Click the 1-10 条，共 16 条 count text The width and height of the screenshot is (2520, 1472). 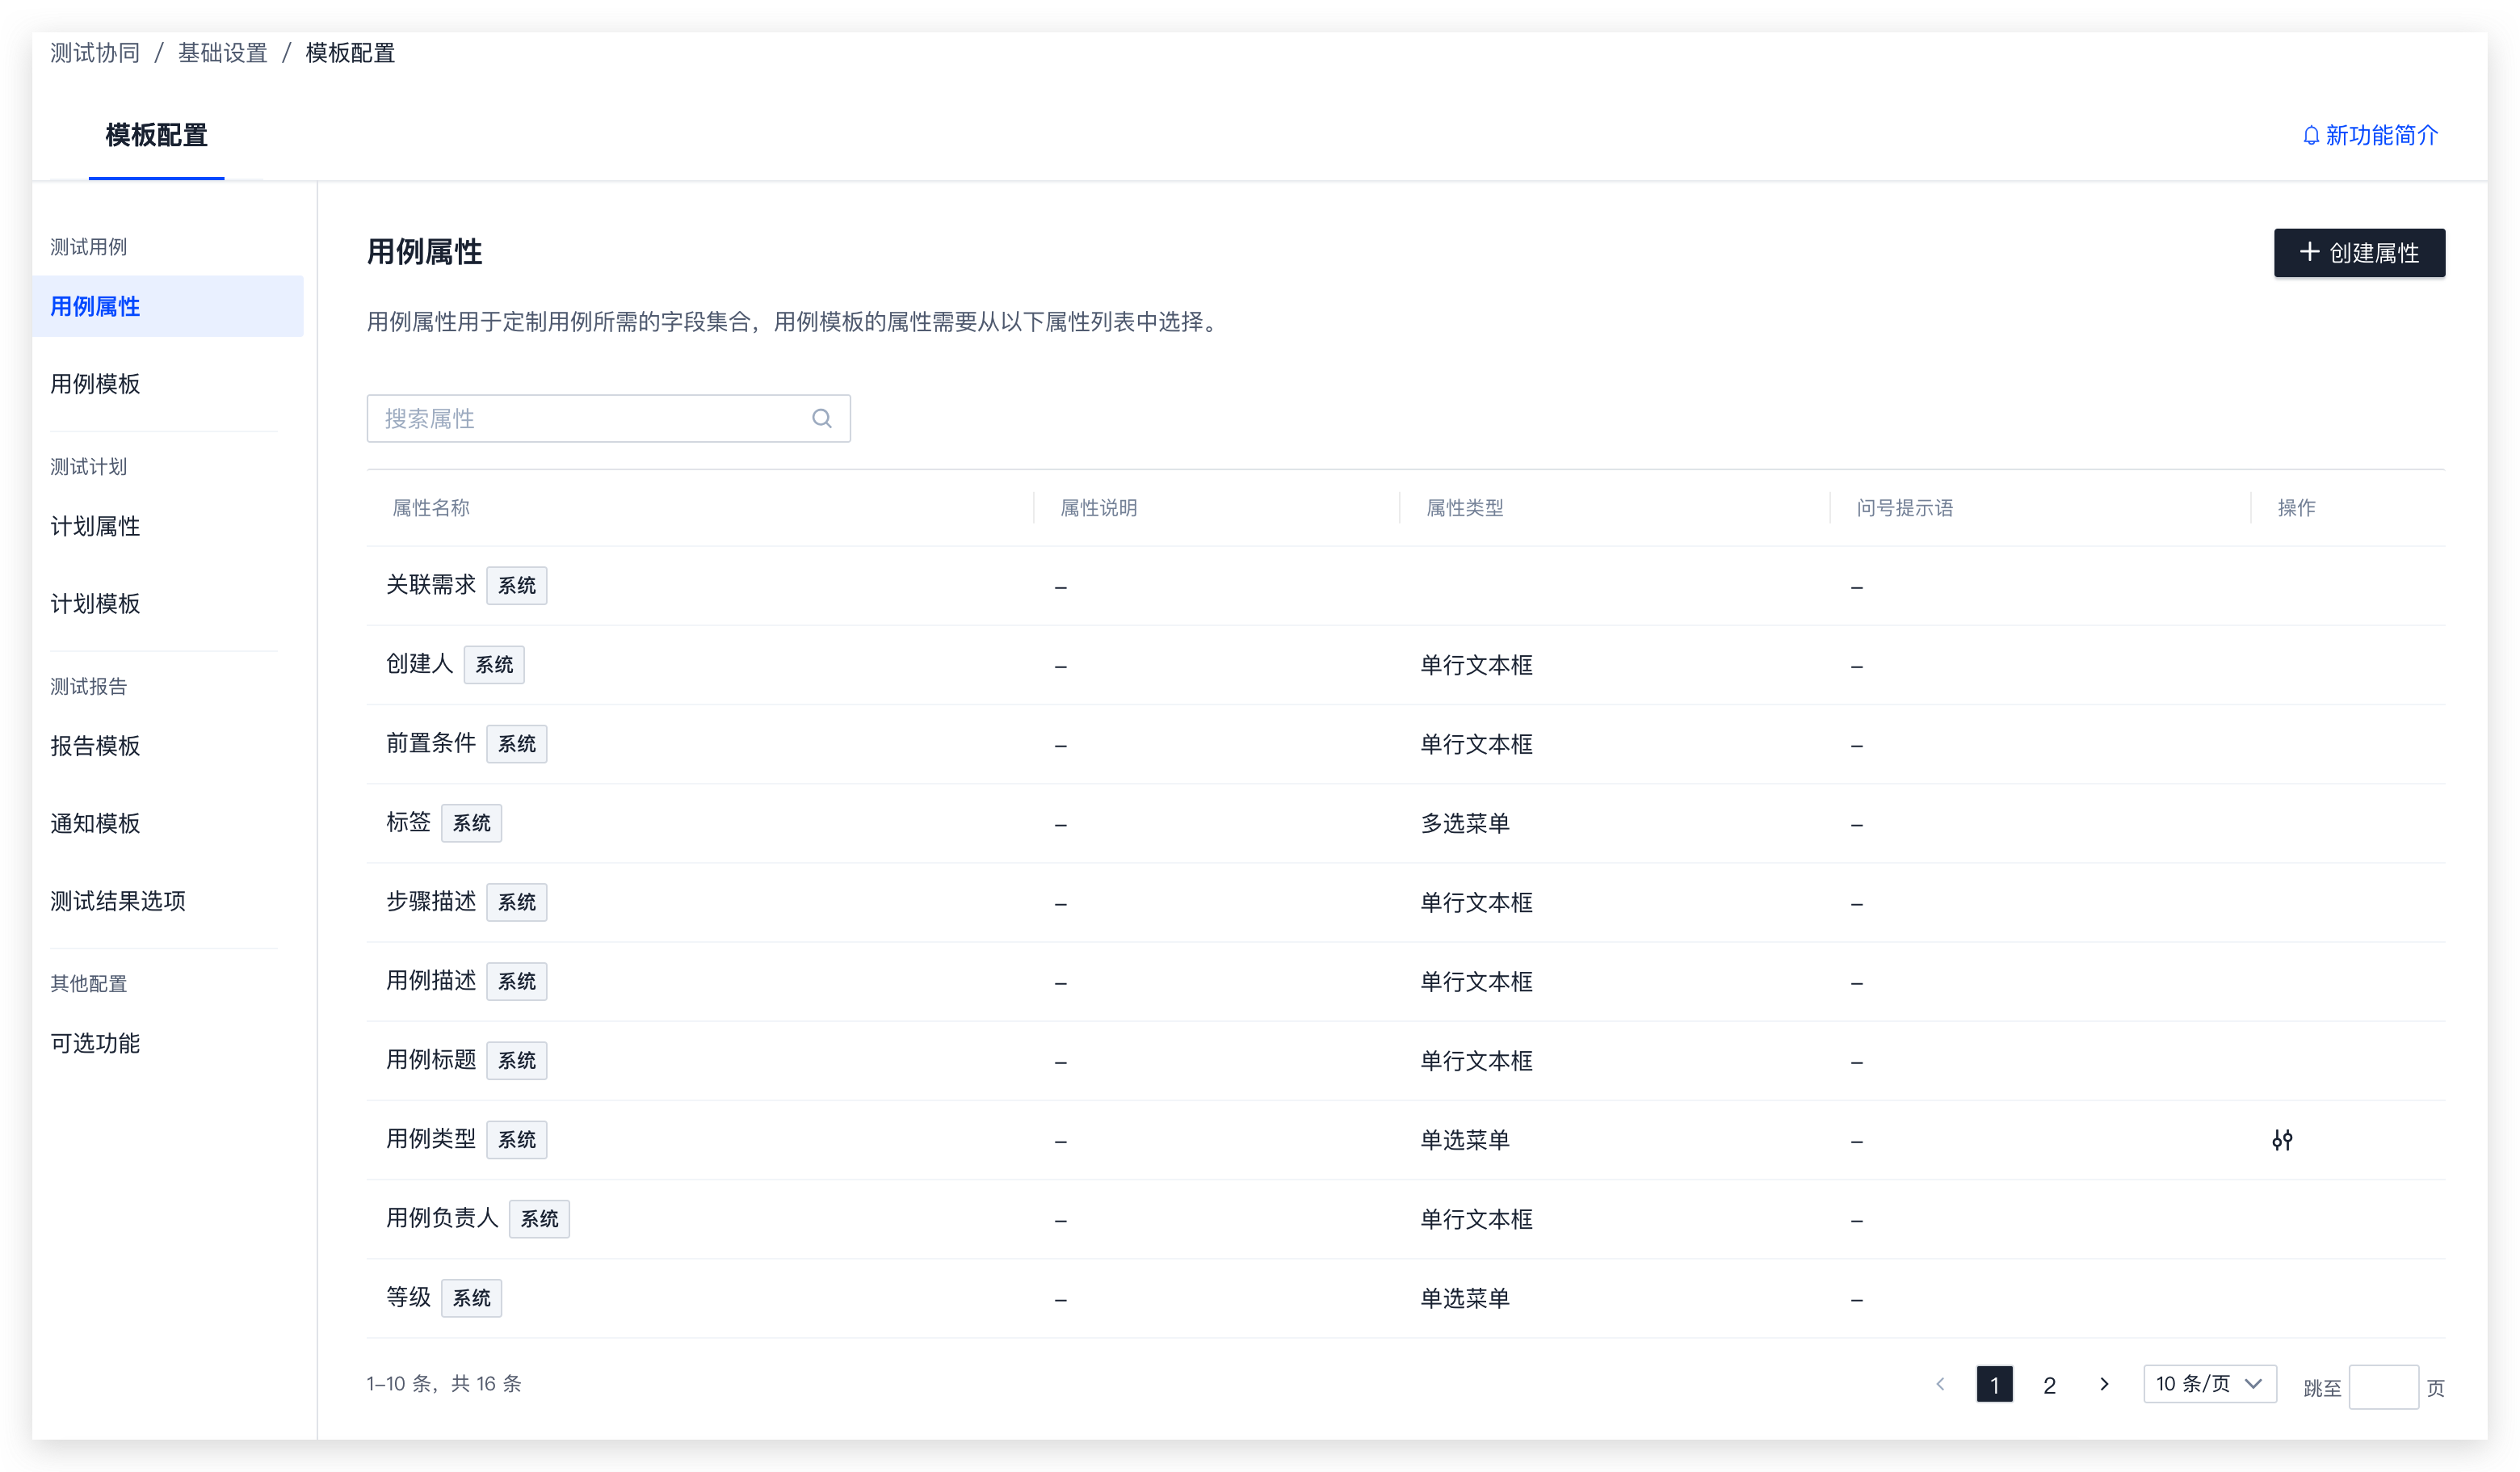click(444, 1384)
